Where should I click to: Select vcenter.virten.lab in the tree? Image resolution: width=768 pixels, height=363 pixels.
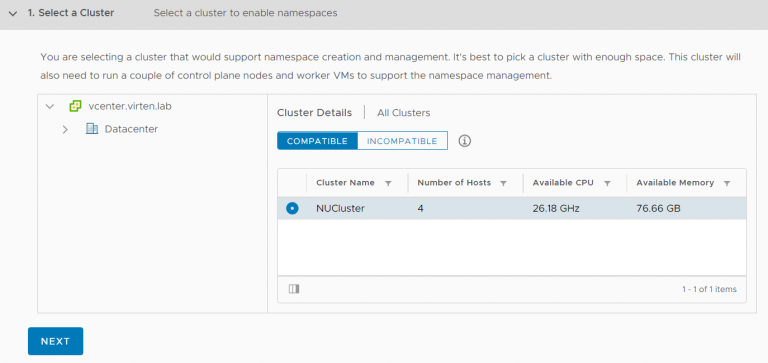point(130,106)
